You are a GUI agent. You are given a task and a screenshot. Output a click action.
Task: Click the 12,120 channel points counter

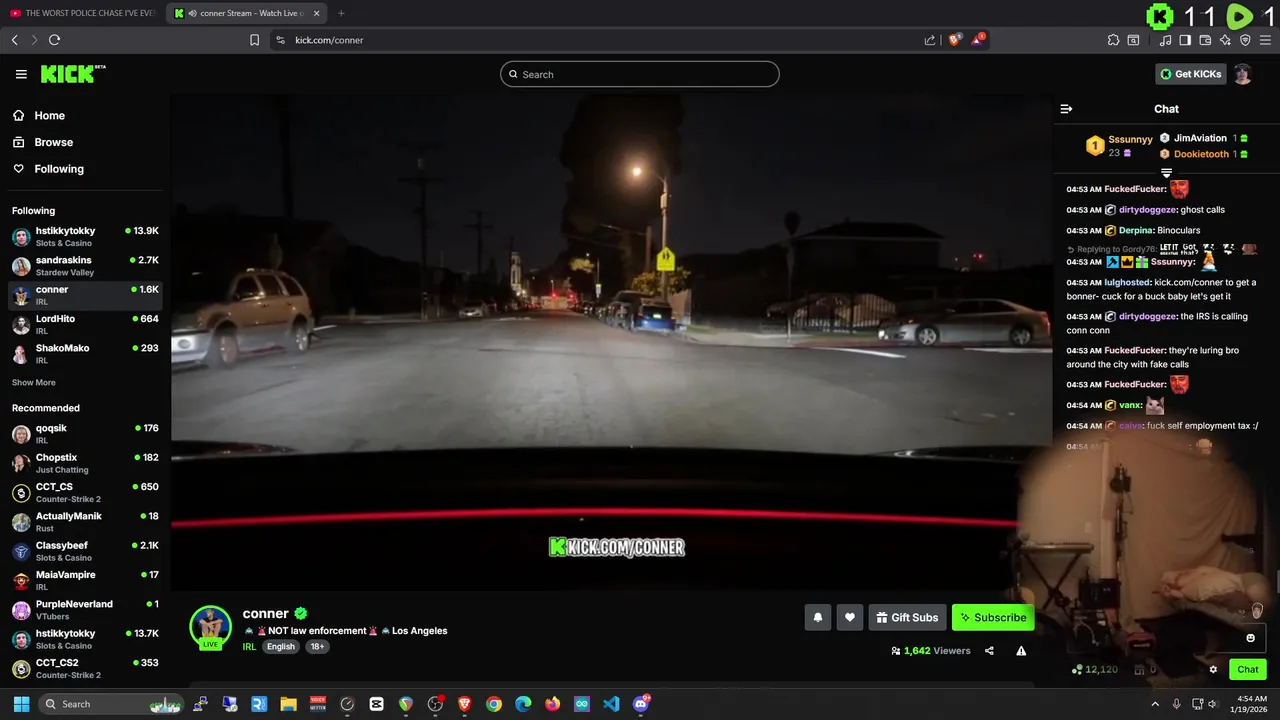tap(1095, 670)
